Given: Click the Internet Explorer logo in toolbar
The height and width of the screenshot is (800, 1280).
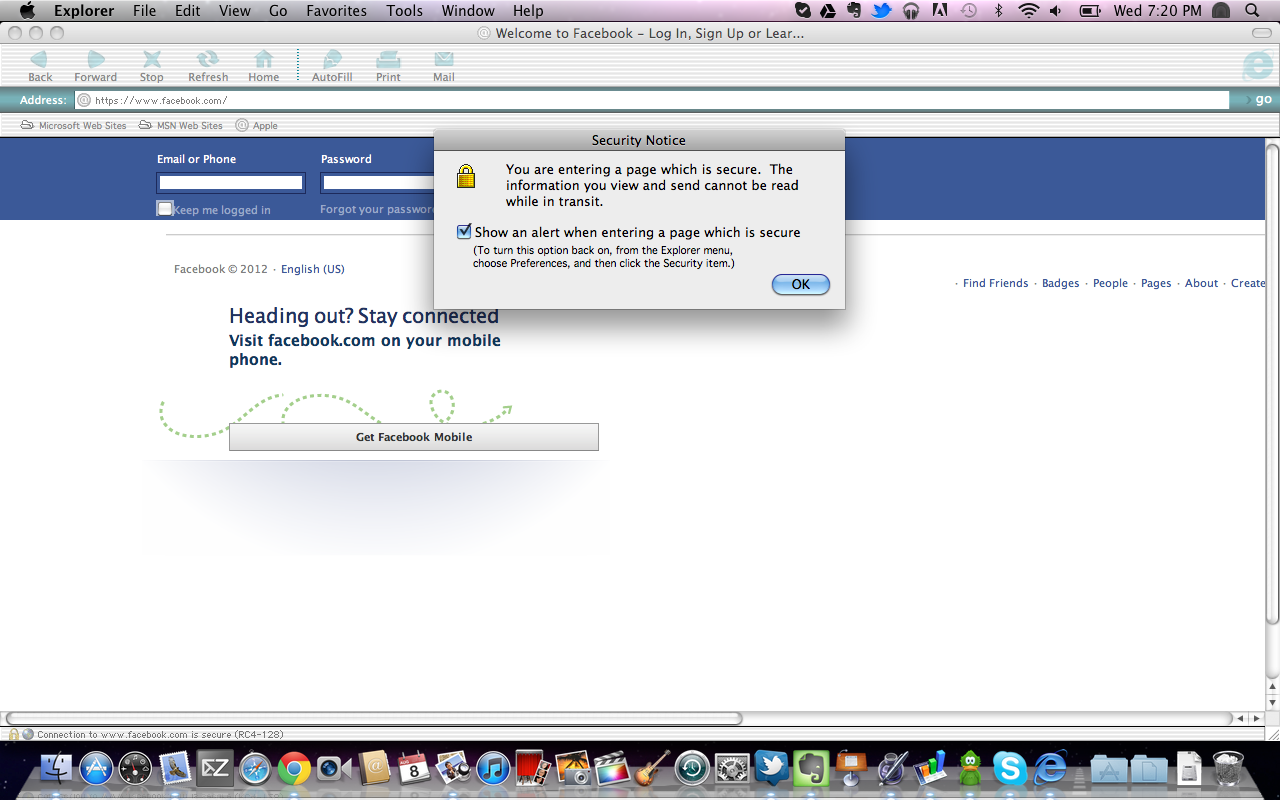Looking at the screenshot, I should [1257, 66].
